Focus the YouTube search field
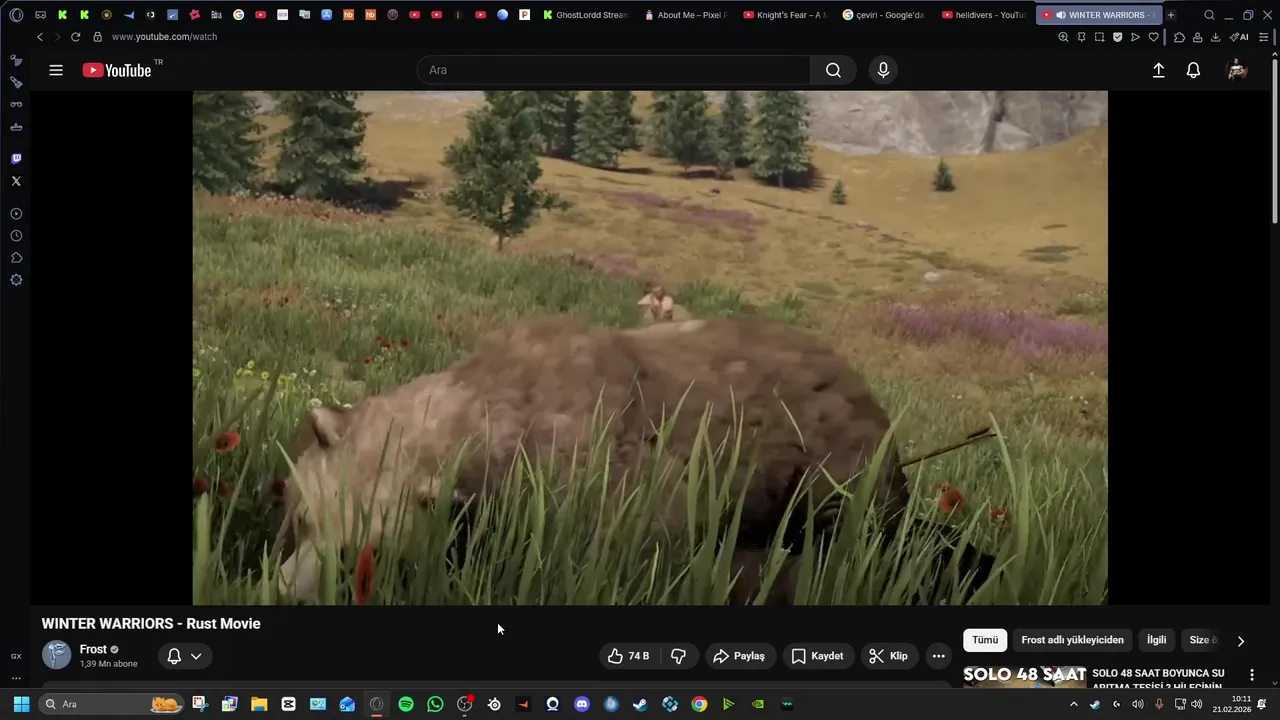 (613, 70)
